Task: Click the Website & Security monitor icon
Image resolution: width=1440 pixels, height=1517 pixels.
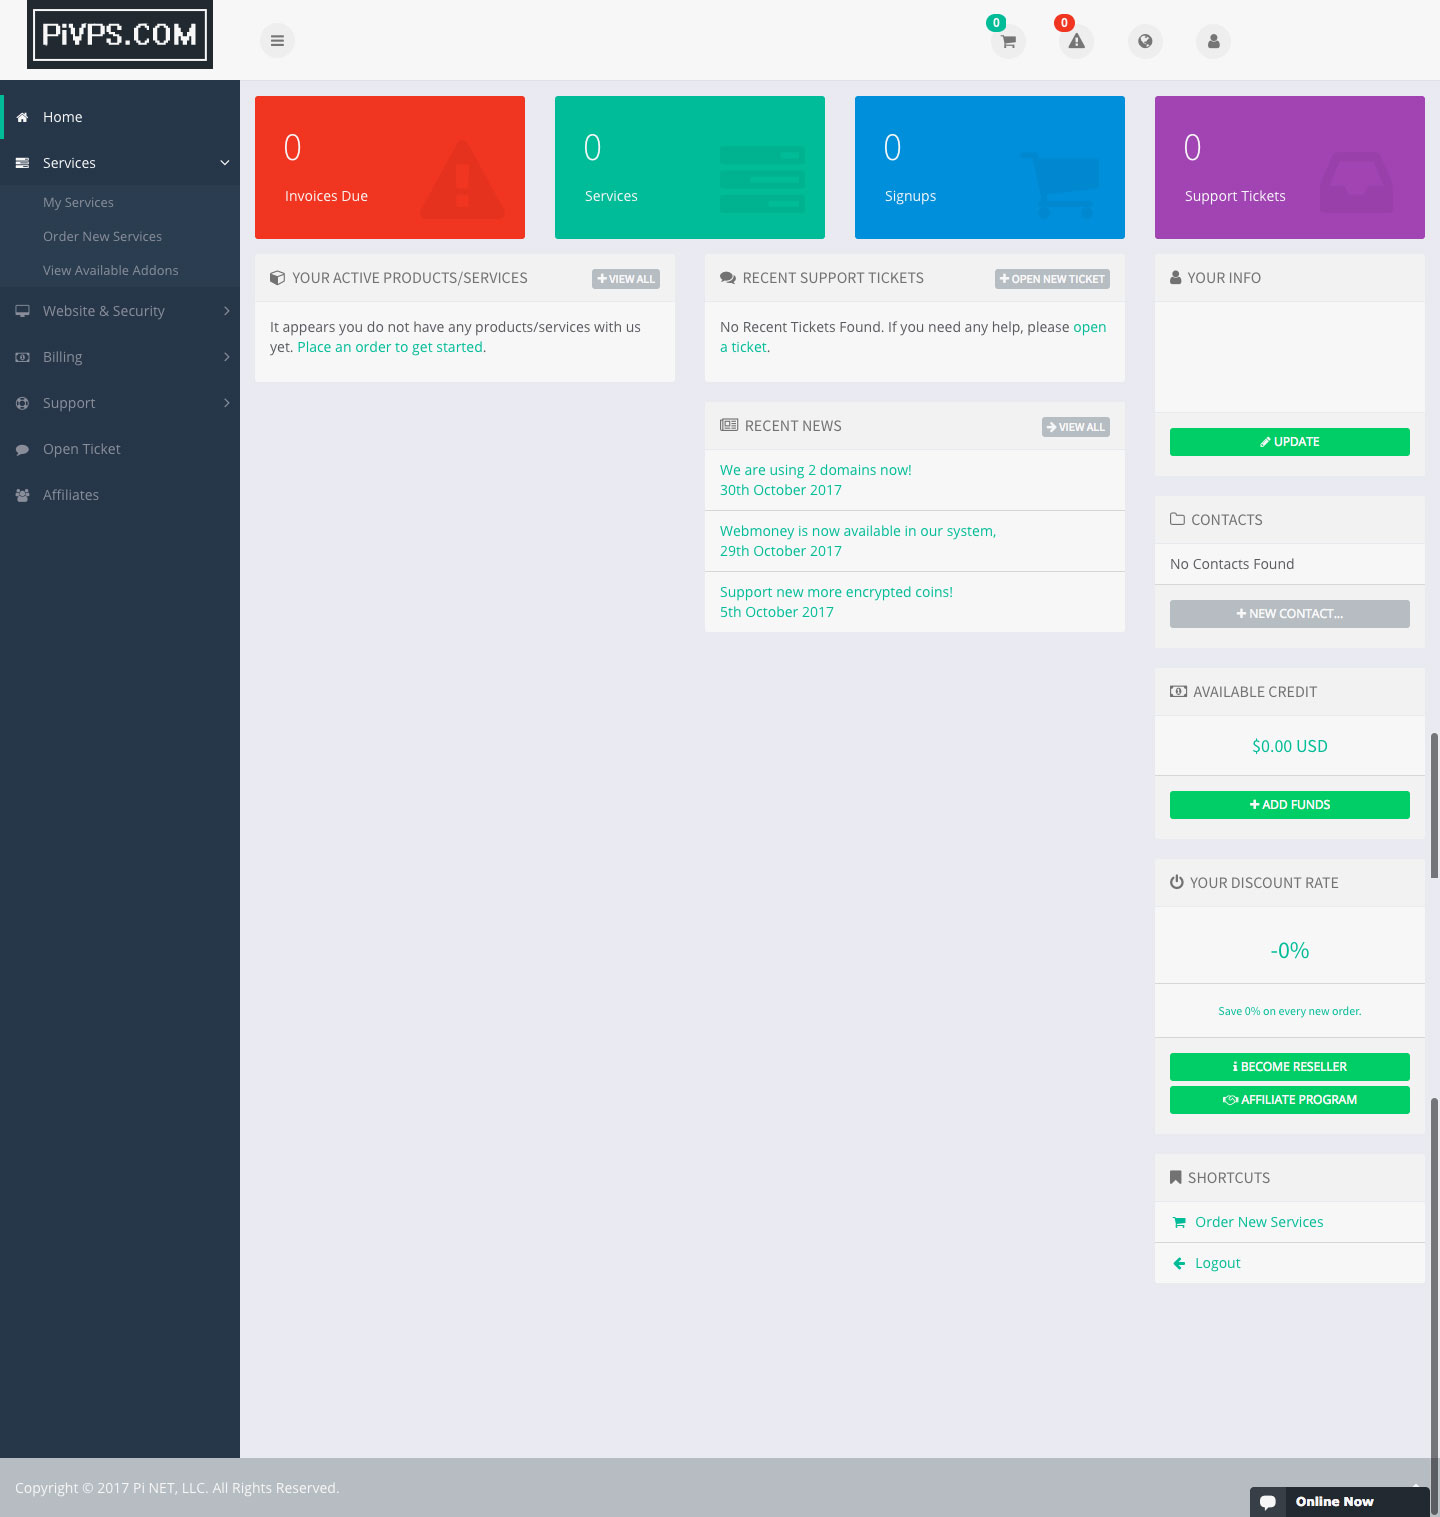Action: click(x=22, y=311)
